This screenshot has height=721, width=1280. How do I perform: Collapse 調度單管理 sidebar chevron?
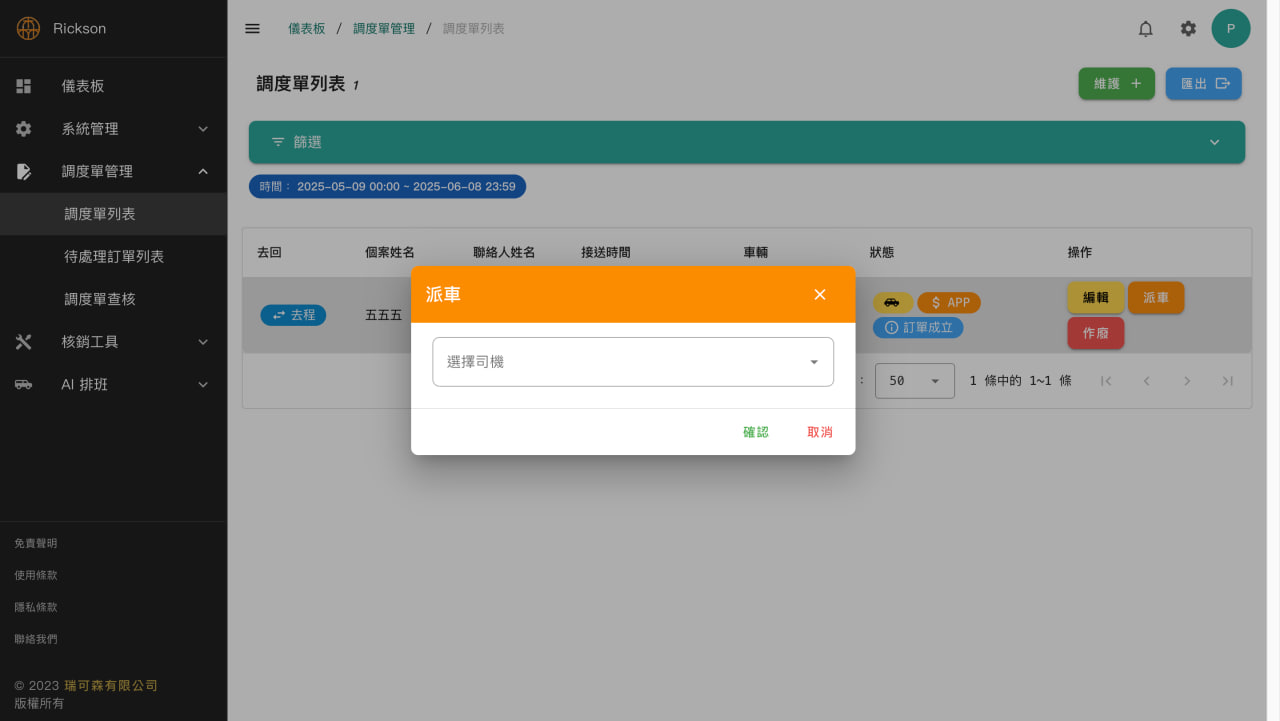click(x=203, y=172)
